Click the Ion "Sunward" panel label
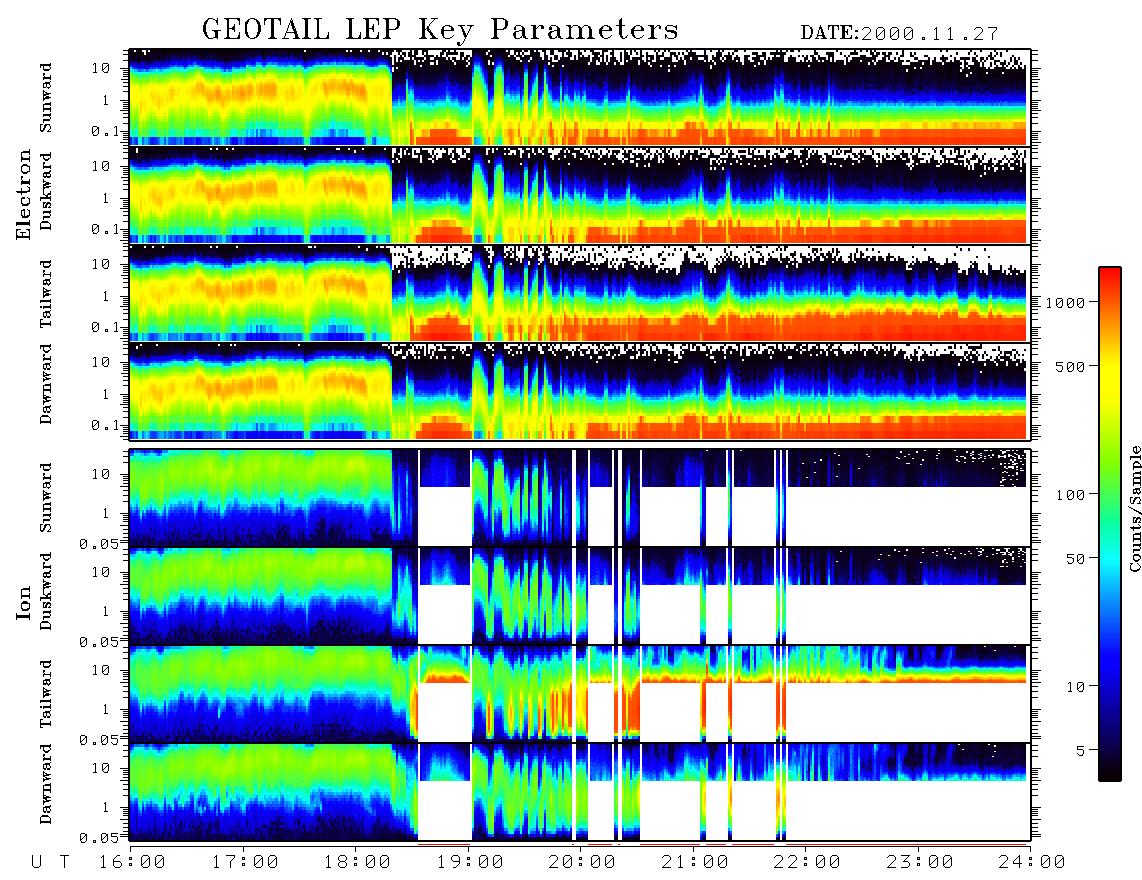Viewport: 1142px width, 880px height. click(x=46, y=497)
